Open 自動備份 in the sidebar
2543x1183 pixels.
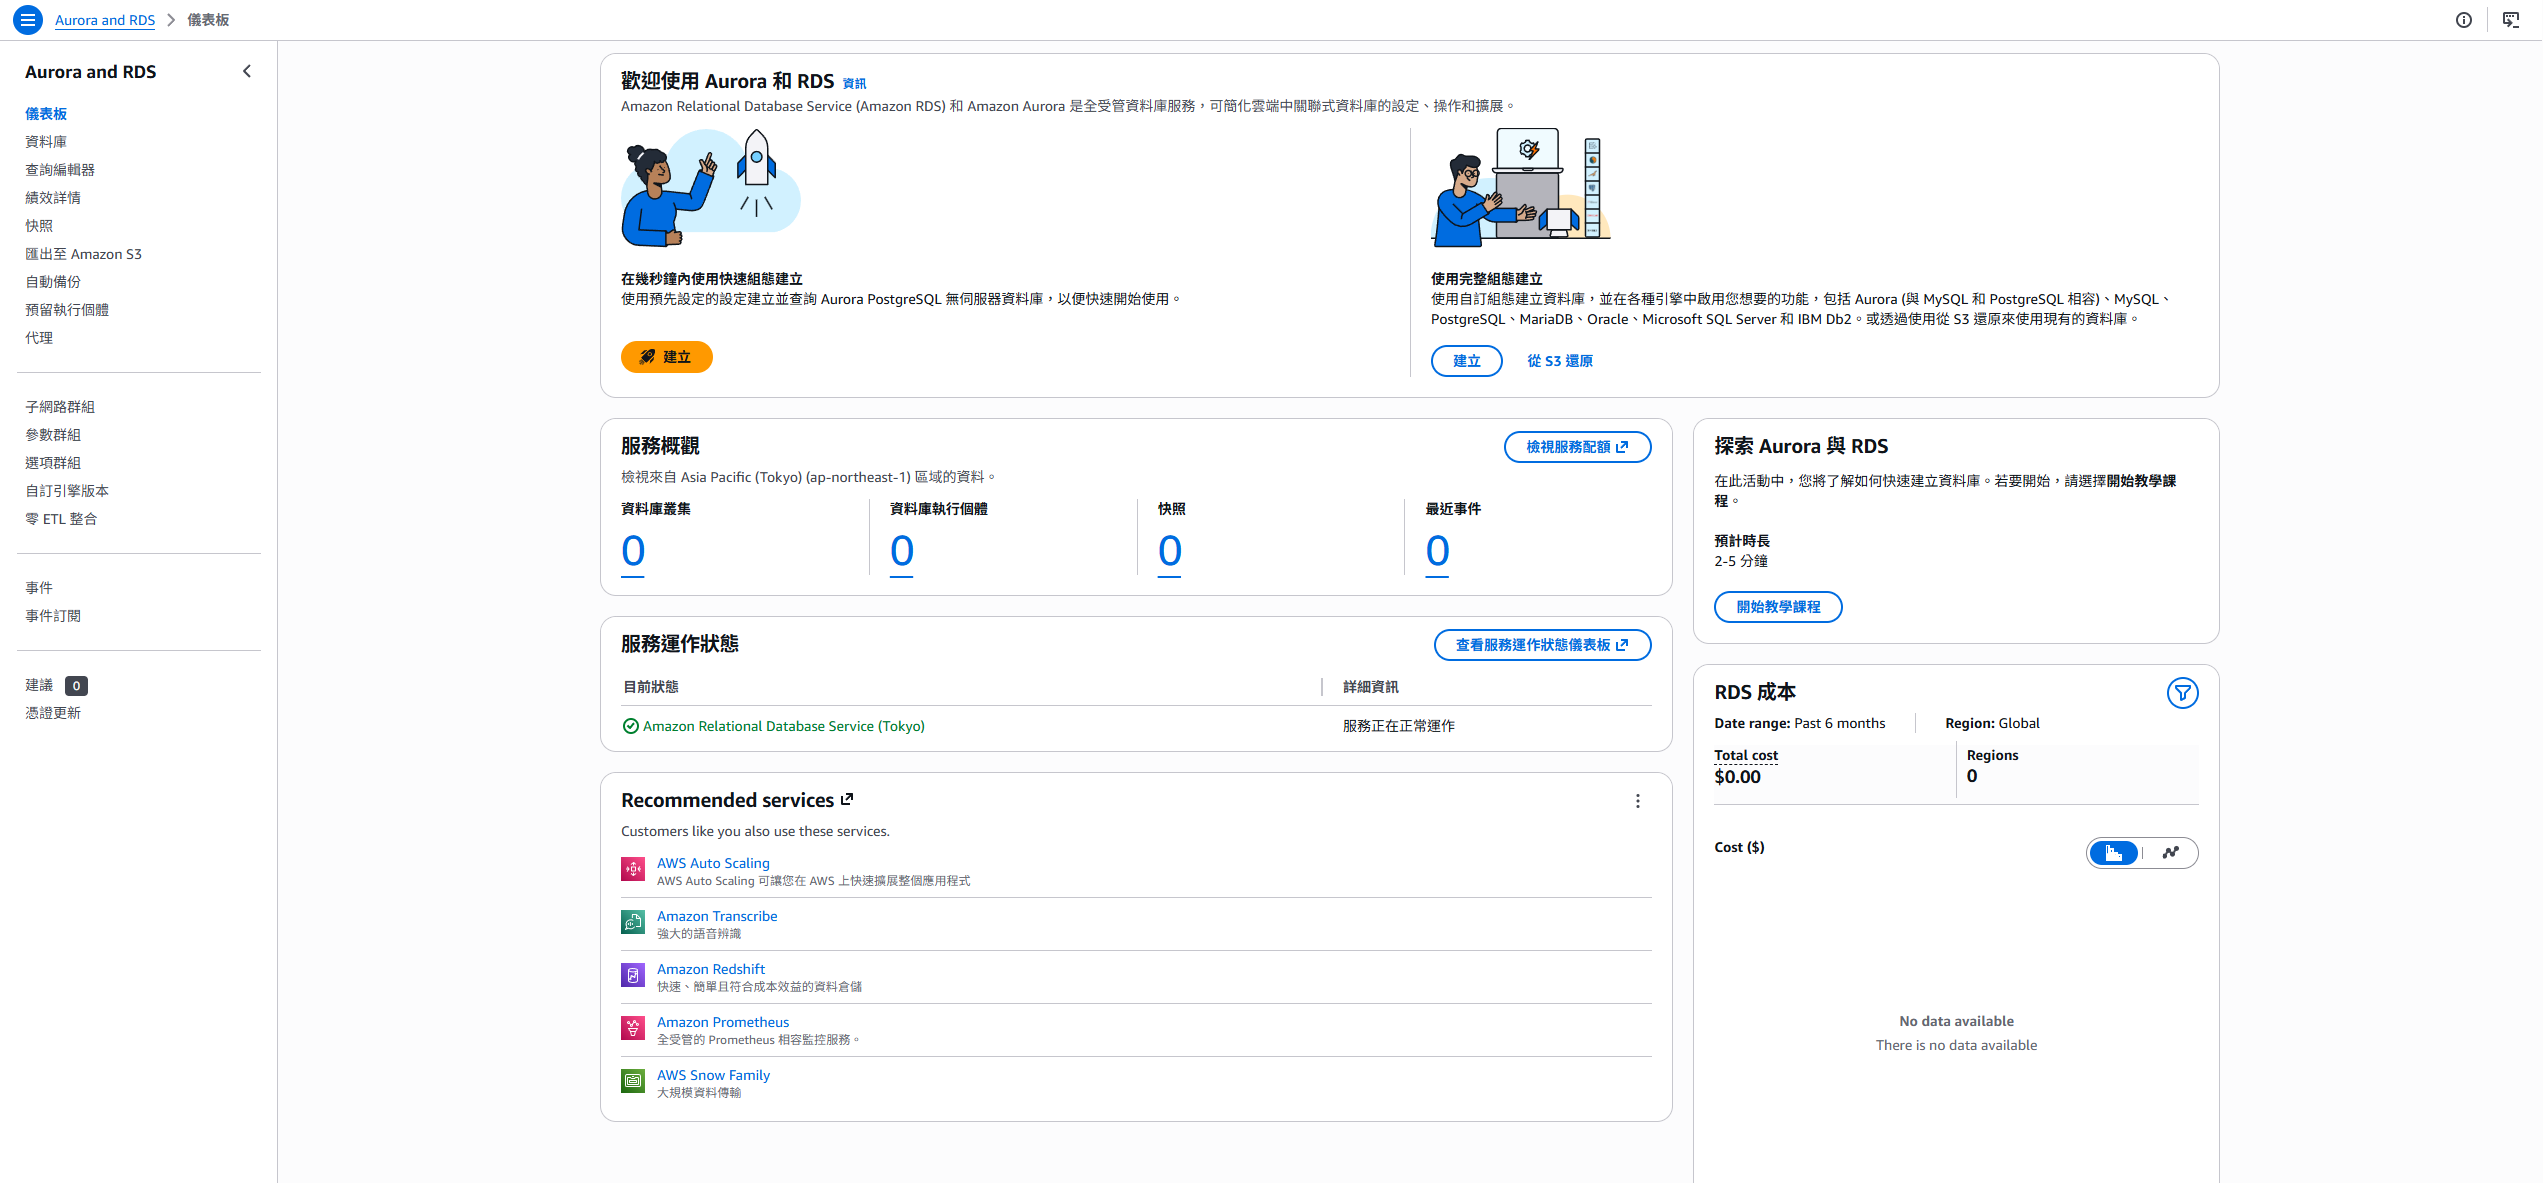point(53,282)
